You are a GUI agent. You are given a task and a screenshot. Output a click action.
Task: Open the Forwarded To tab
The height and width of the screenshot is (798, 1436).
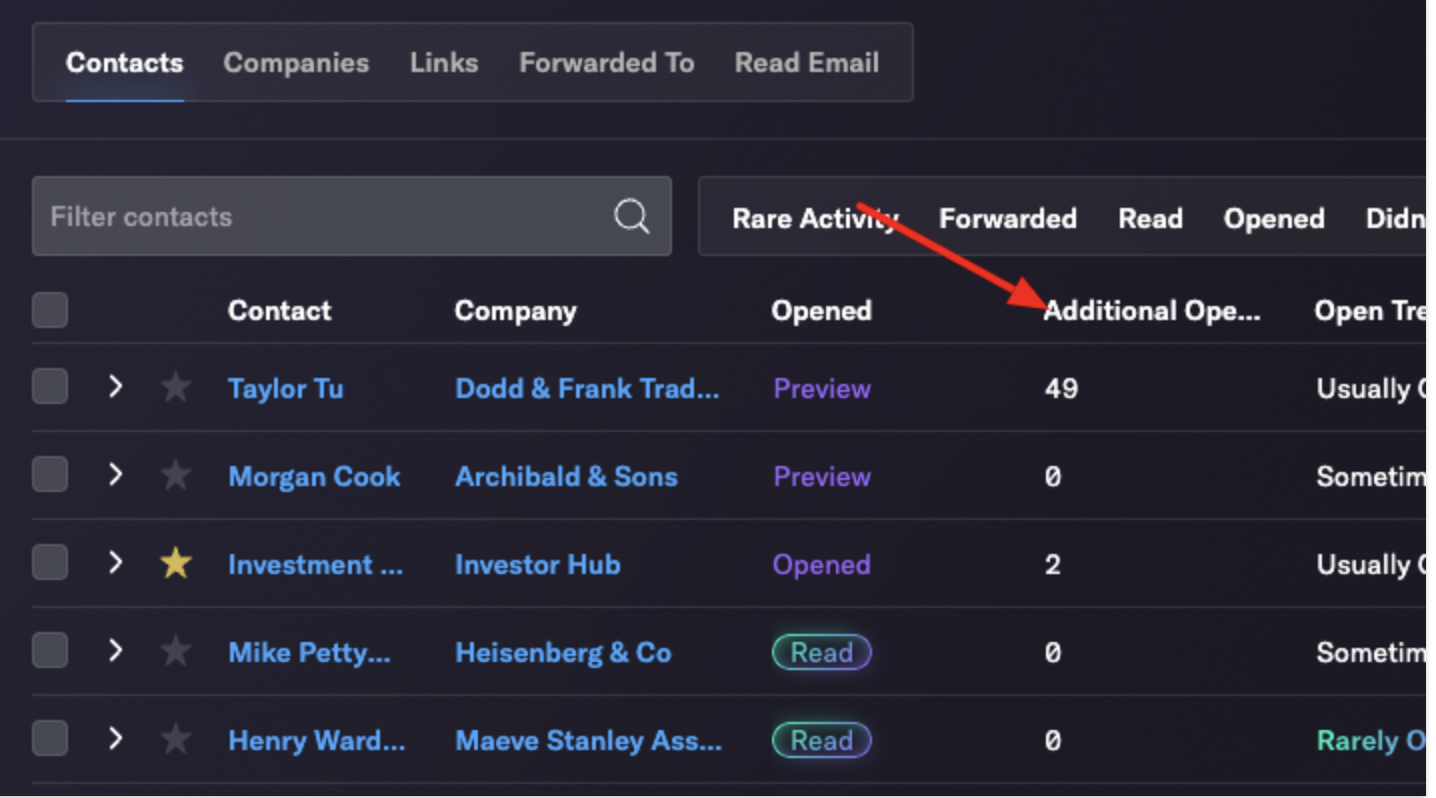(606, 62)
